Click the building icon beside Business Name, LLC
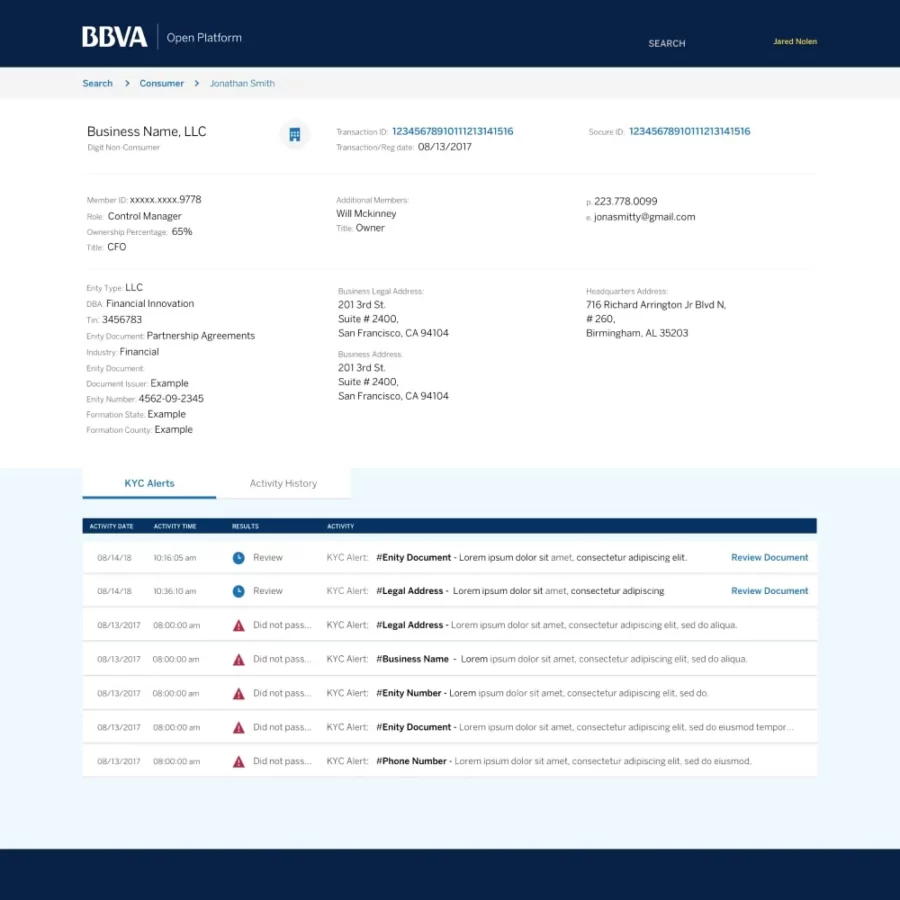This screenshot has height=900, width=900. tap(294, 134)
